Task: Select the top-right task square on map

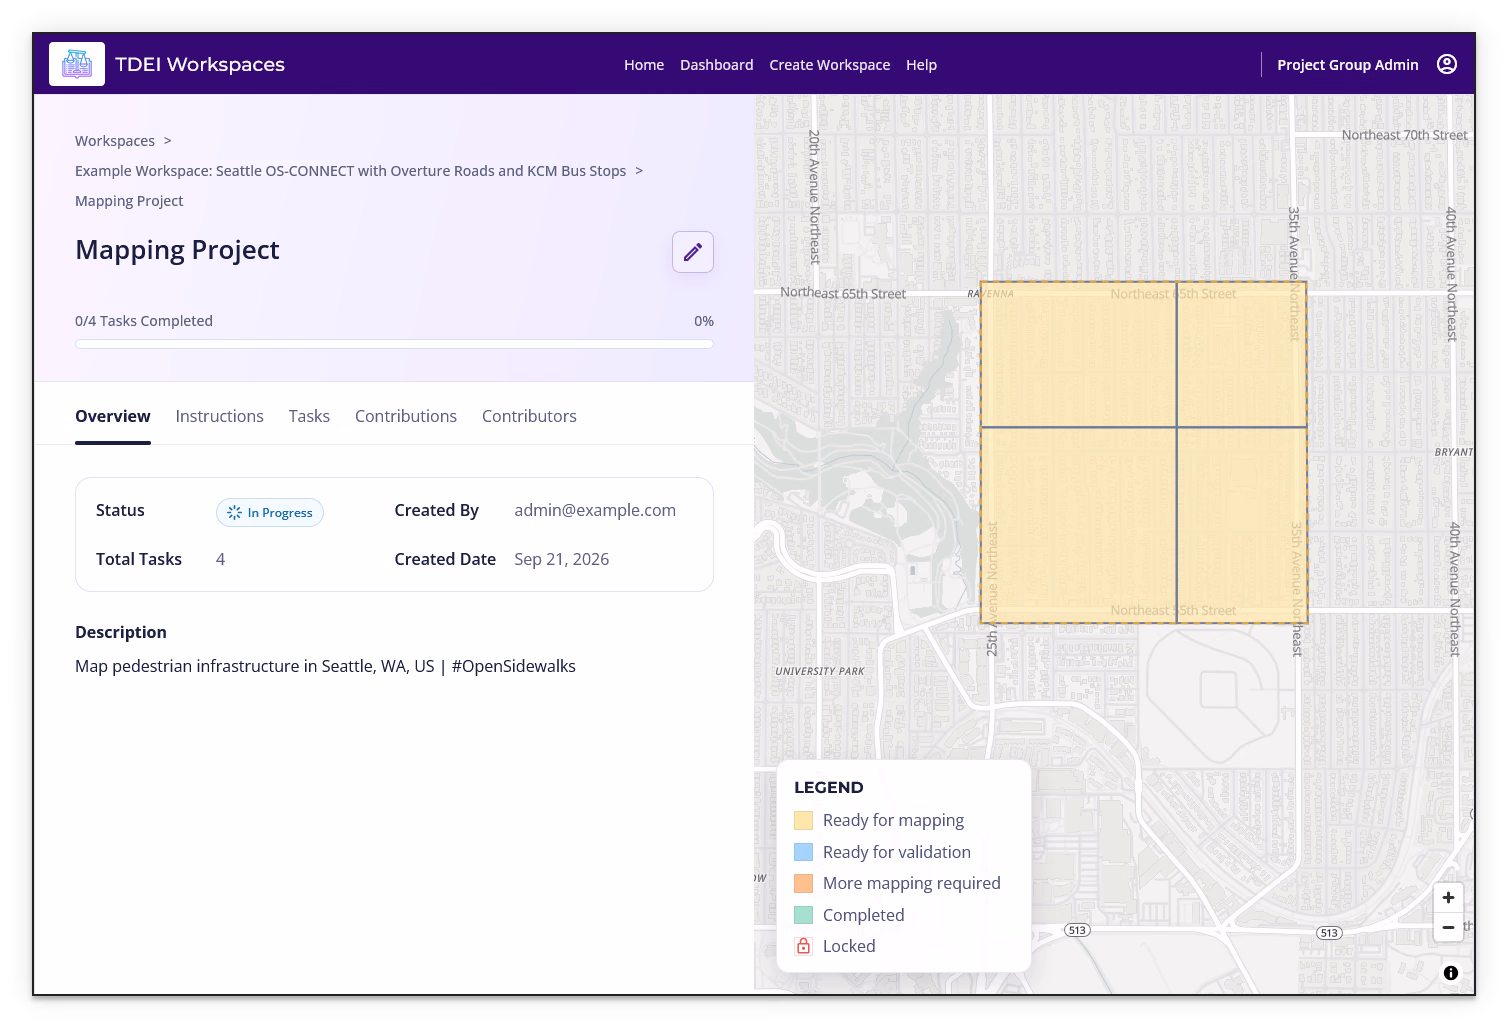Action: coord(1242,354)
